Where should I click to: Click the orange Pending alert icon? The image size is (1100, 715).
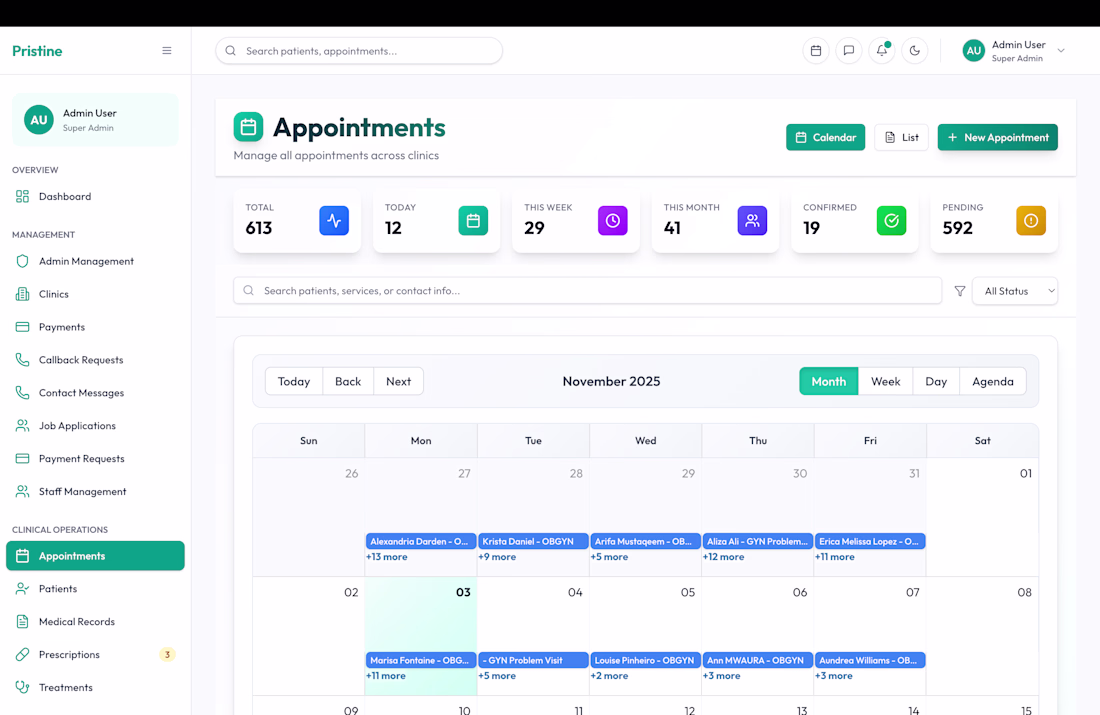[x=1031, y=220]
